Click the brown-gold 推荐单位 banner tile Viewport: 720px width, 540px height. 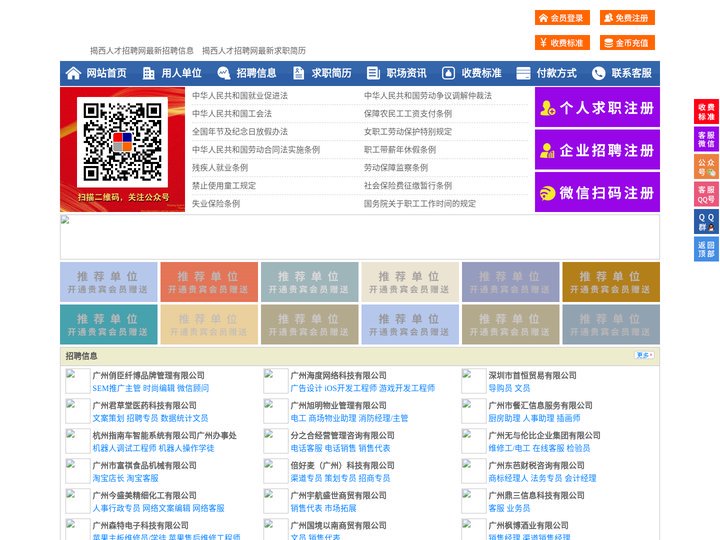point(611,282)
